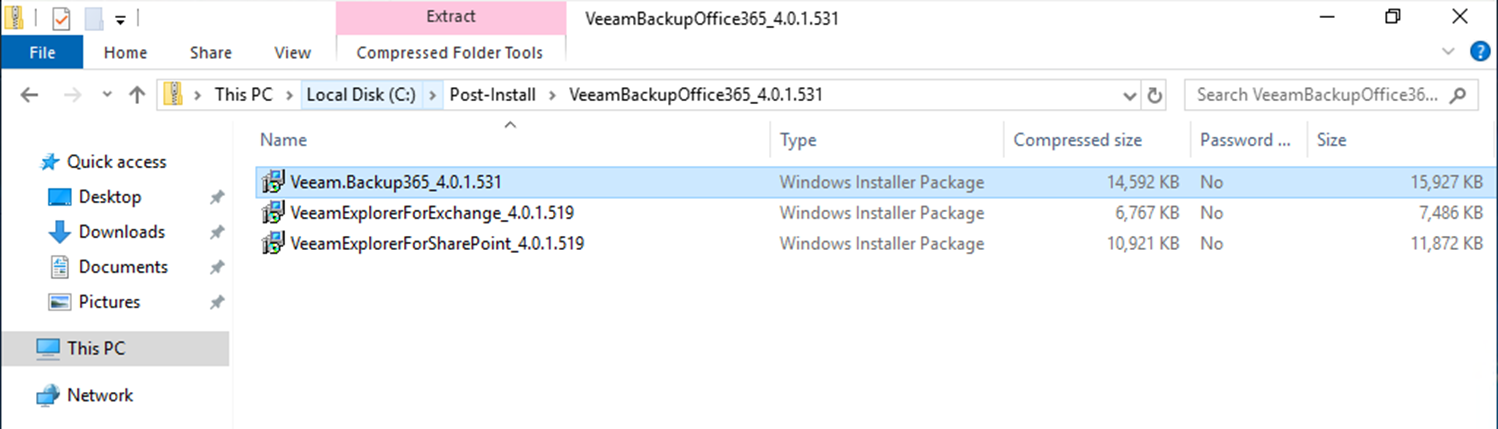Click Post-Install in the address breadcrumb
1498x429 pixels.
click(492, 95)
